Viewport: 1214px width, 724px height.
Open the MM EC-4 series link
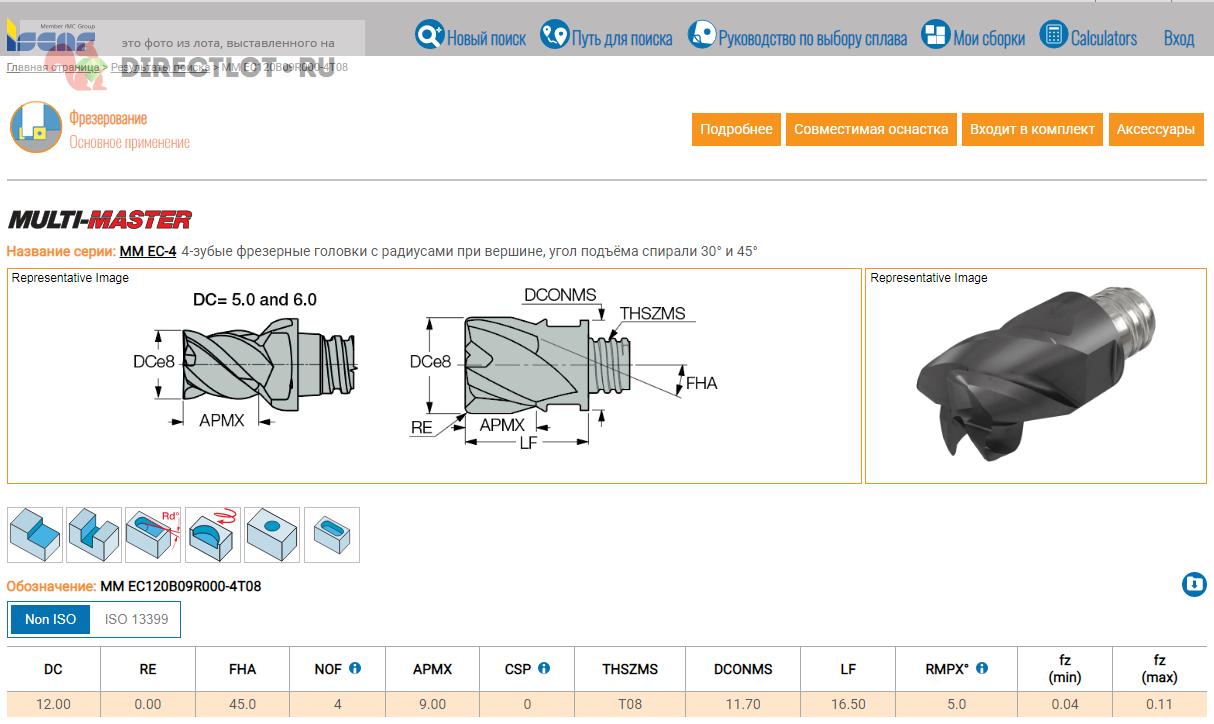click(148, 251)
